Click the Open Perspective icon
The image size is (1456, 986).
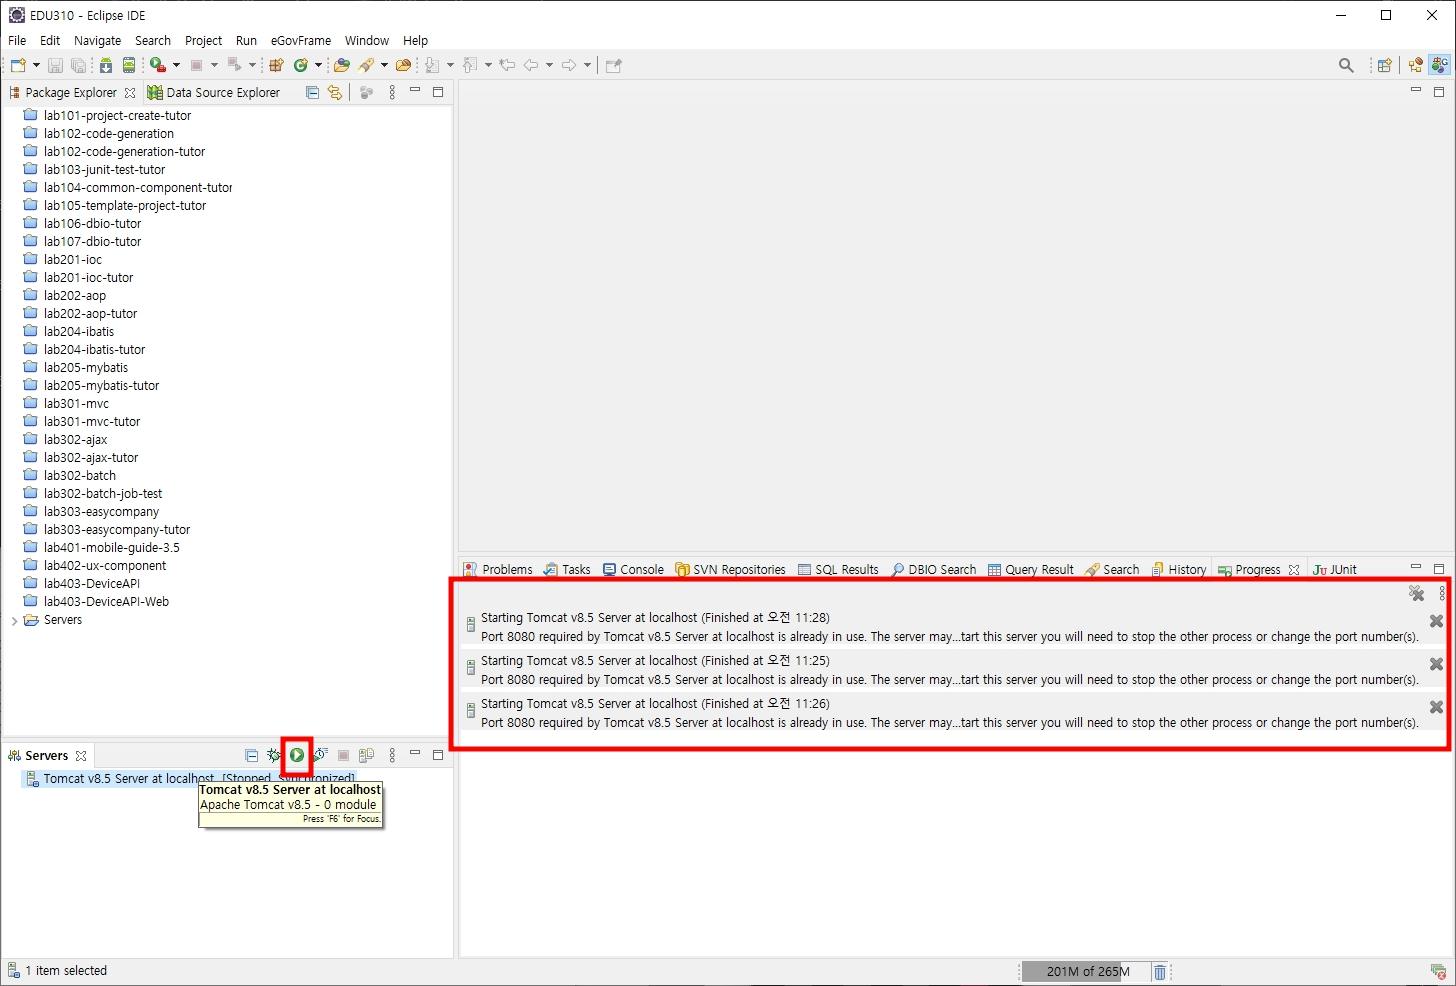click(x=1385, y=65)
